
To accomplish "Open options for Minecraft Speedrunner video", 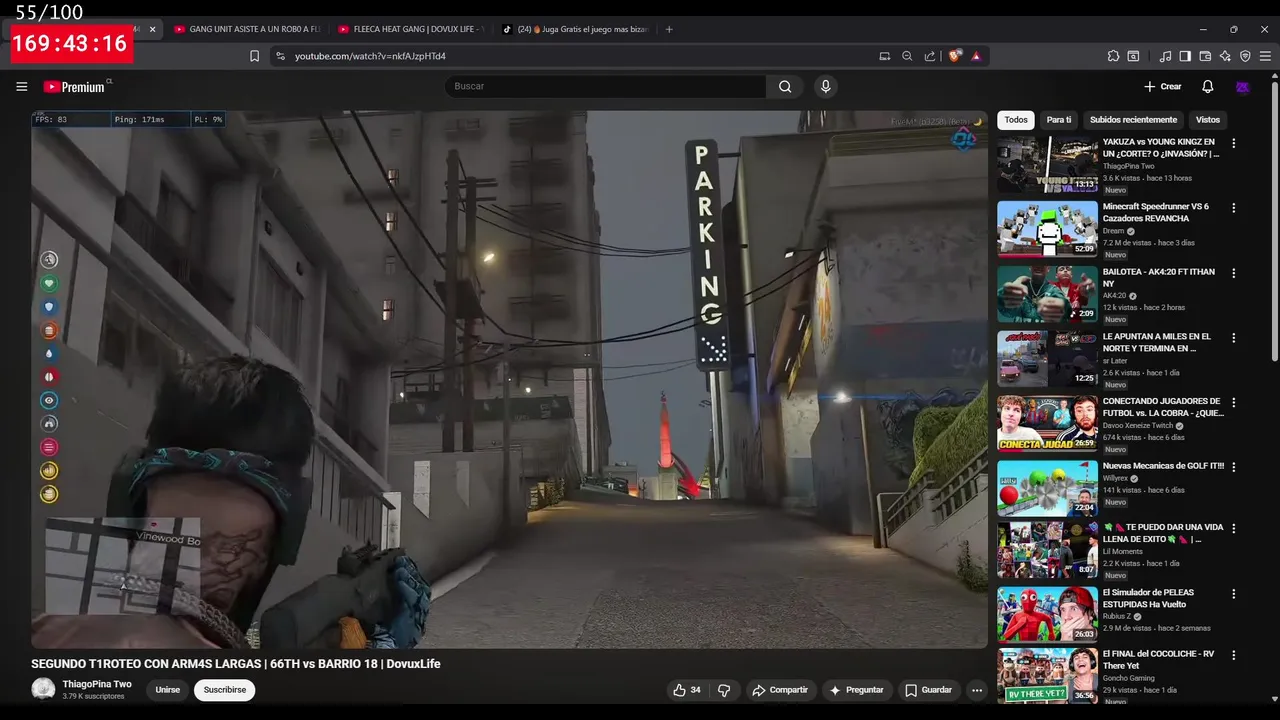I will pos(1233,208).
